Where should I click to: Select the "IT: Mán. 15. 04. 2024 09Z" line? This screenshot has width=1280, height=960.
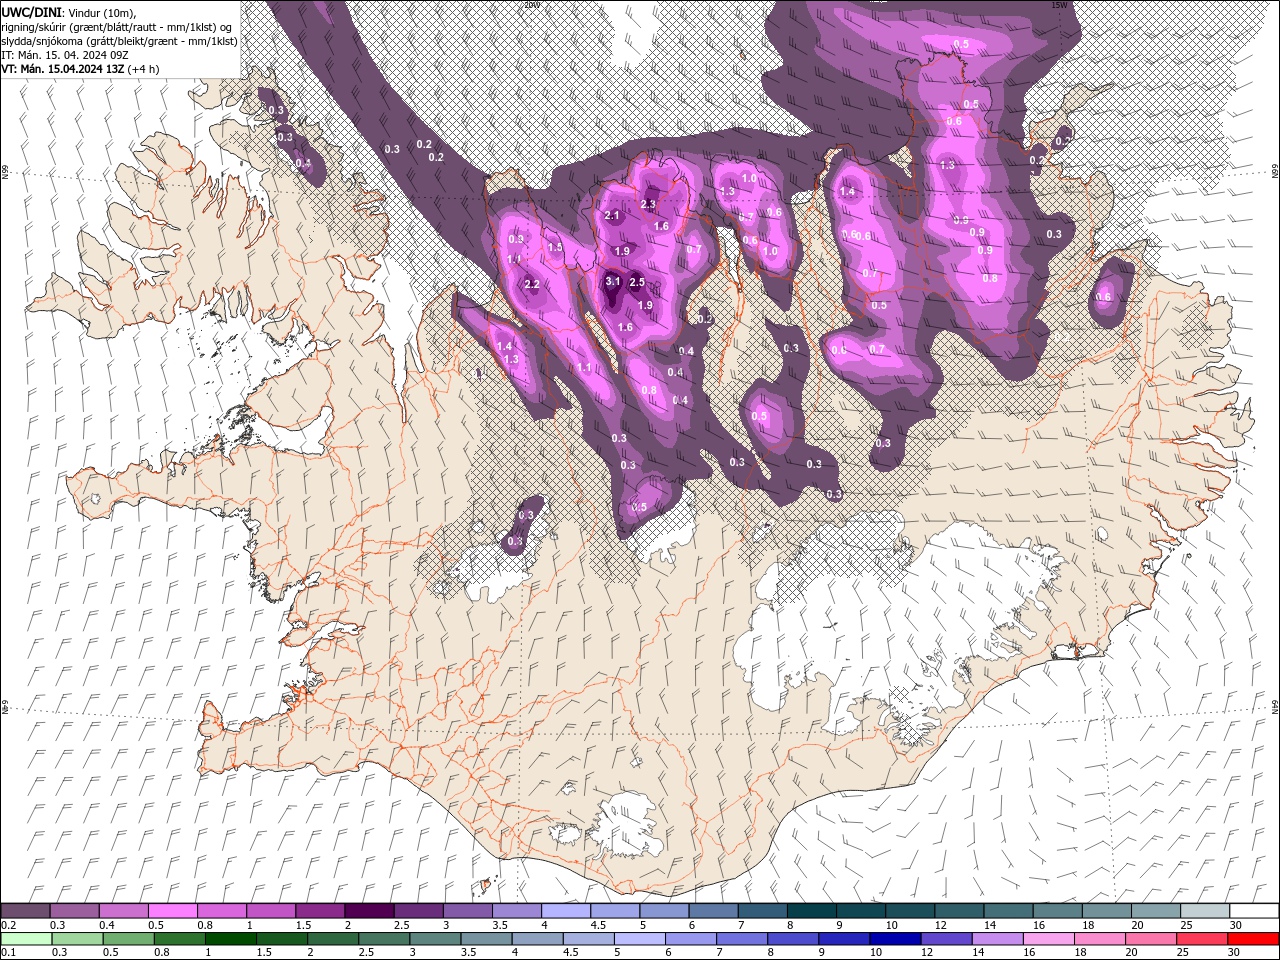tap(66, 55)
